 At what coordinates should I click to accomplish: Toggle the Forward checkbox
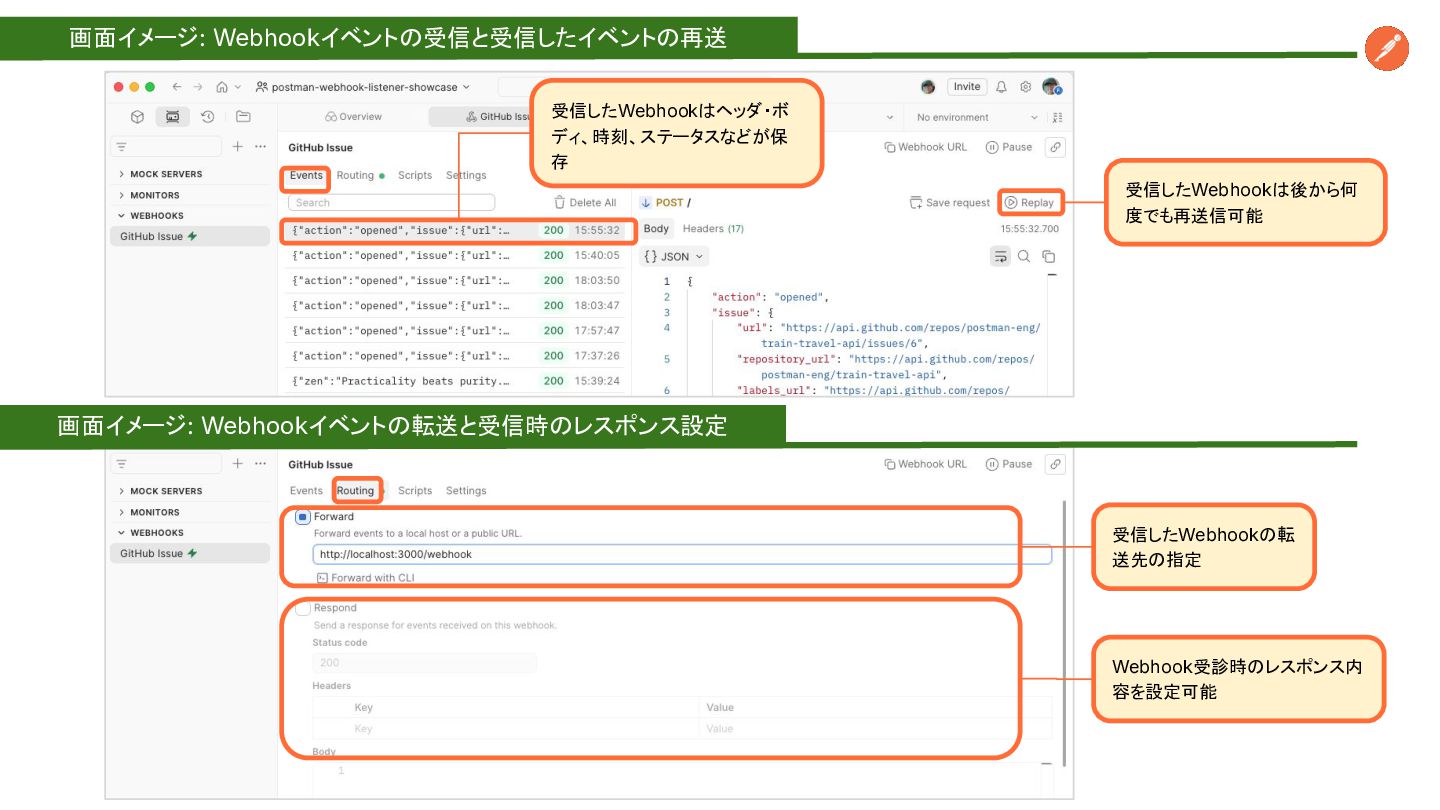(303, 517)
